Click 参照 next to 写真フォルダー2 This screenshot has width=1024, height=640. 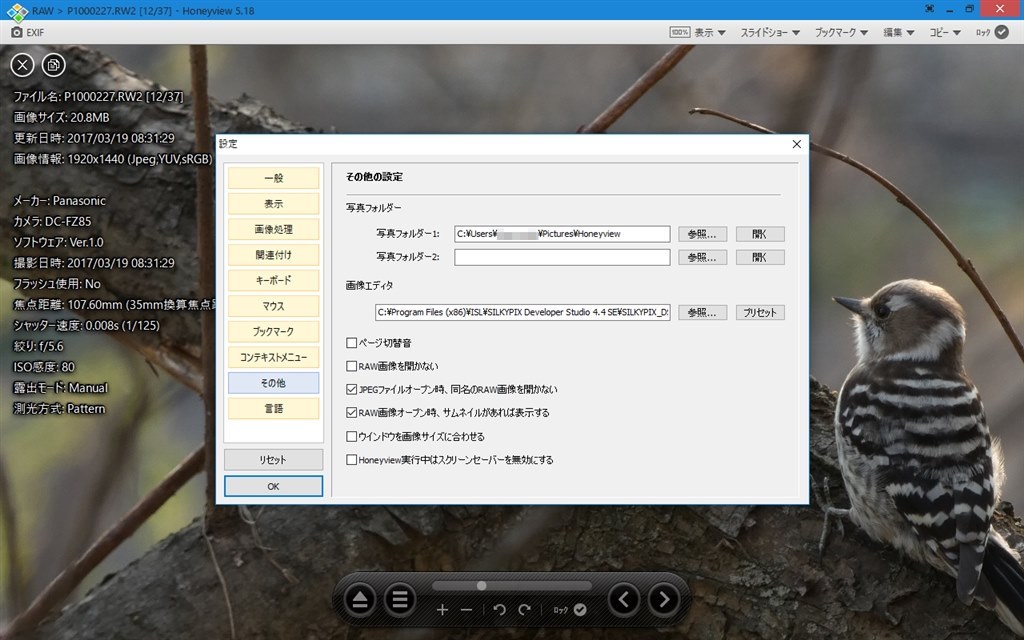tap(702, 257)
